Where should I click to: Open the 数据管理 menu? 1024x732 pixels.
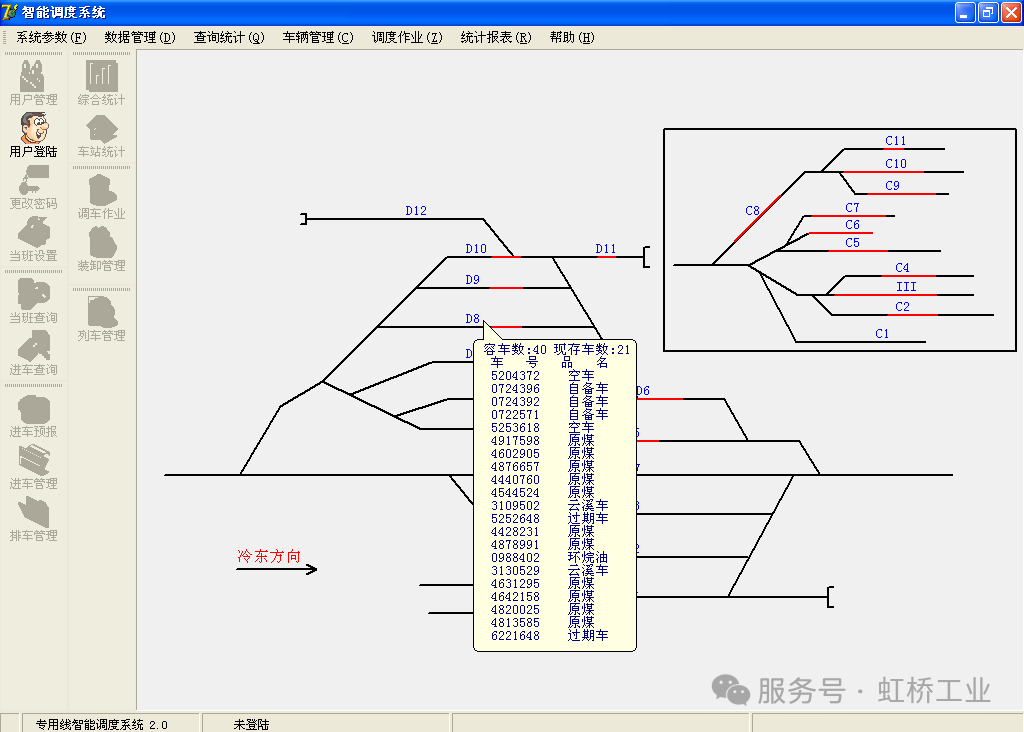pos(140,37)
